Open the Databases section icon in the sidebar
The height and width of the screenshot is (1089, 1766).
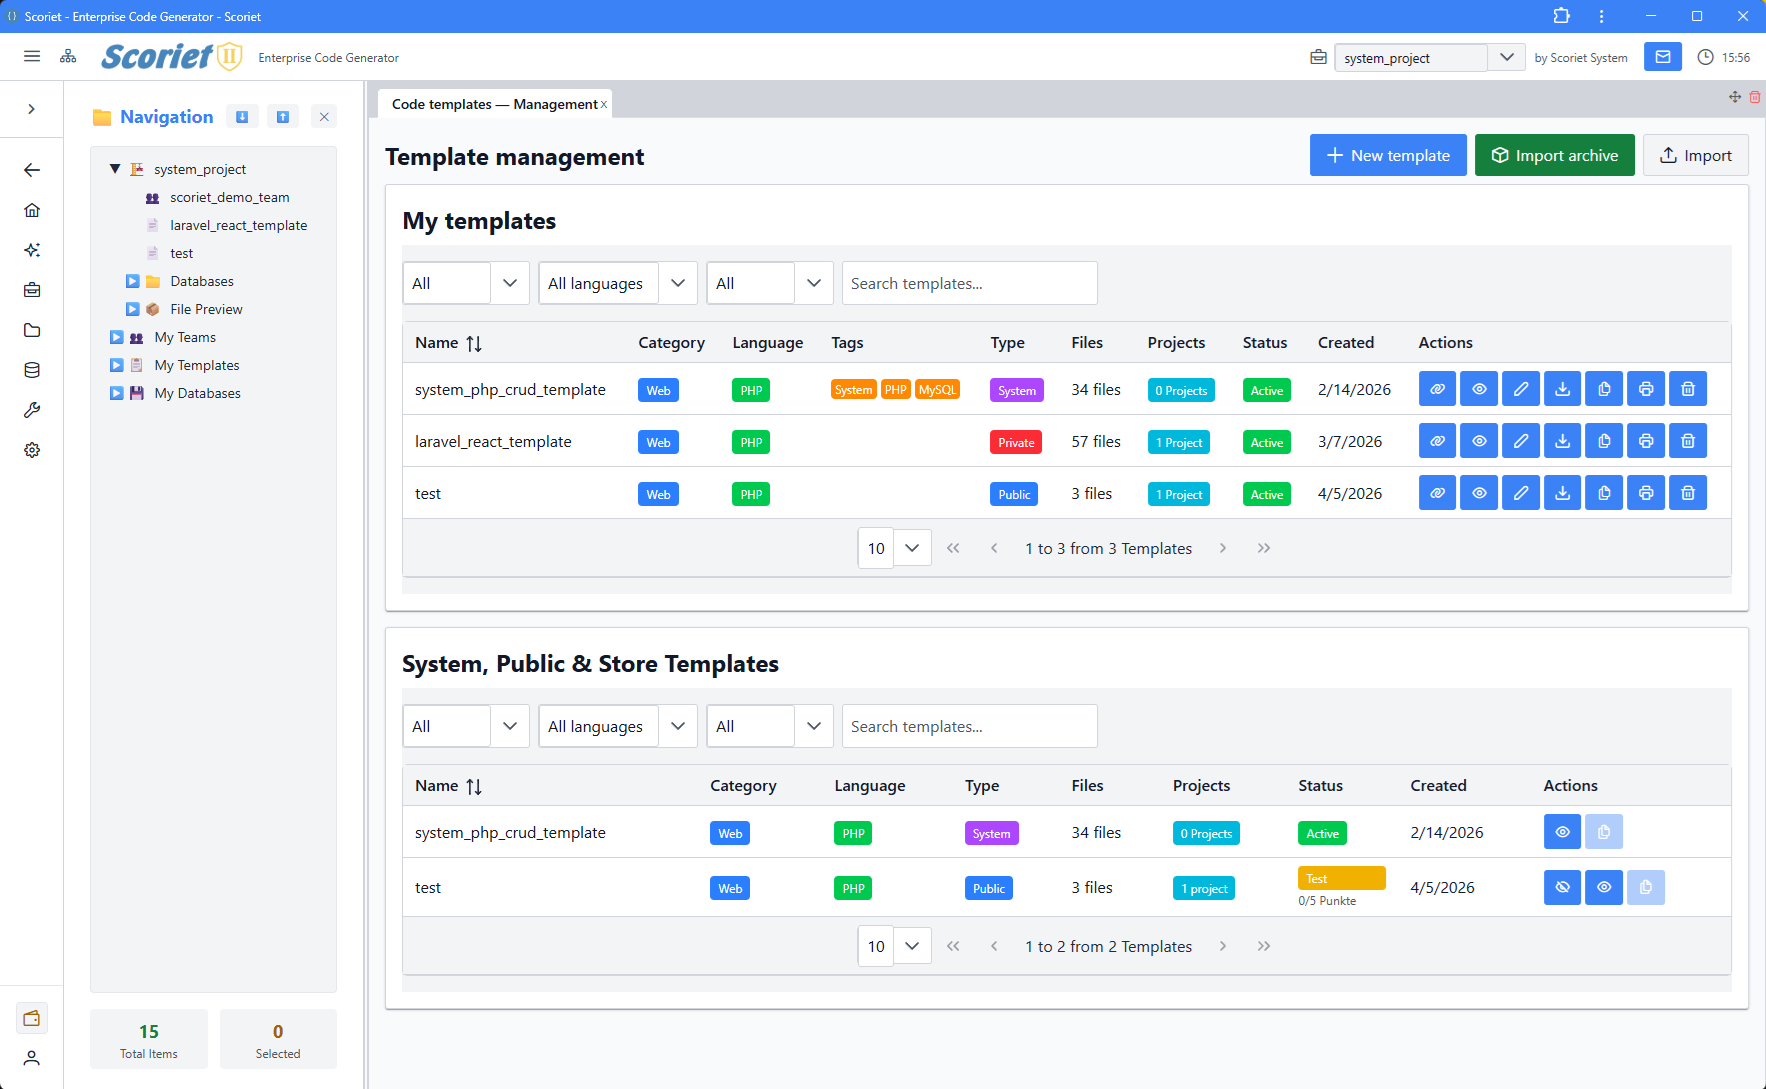click(x=152, y=281)
